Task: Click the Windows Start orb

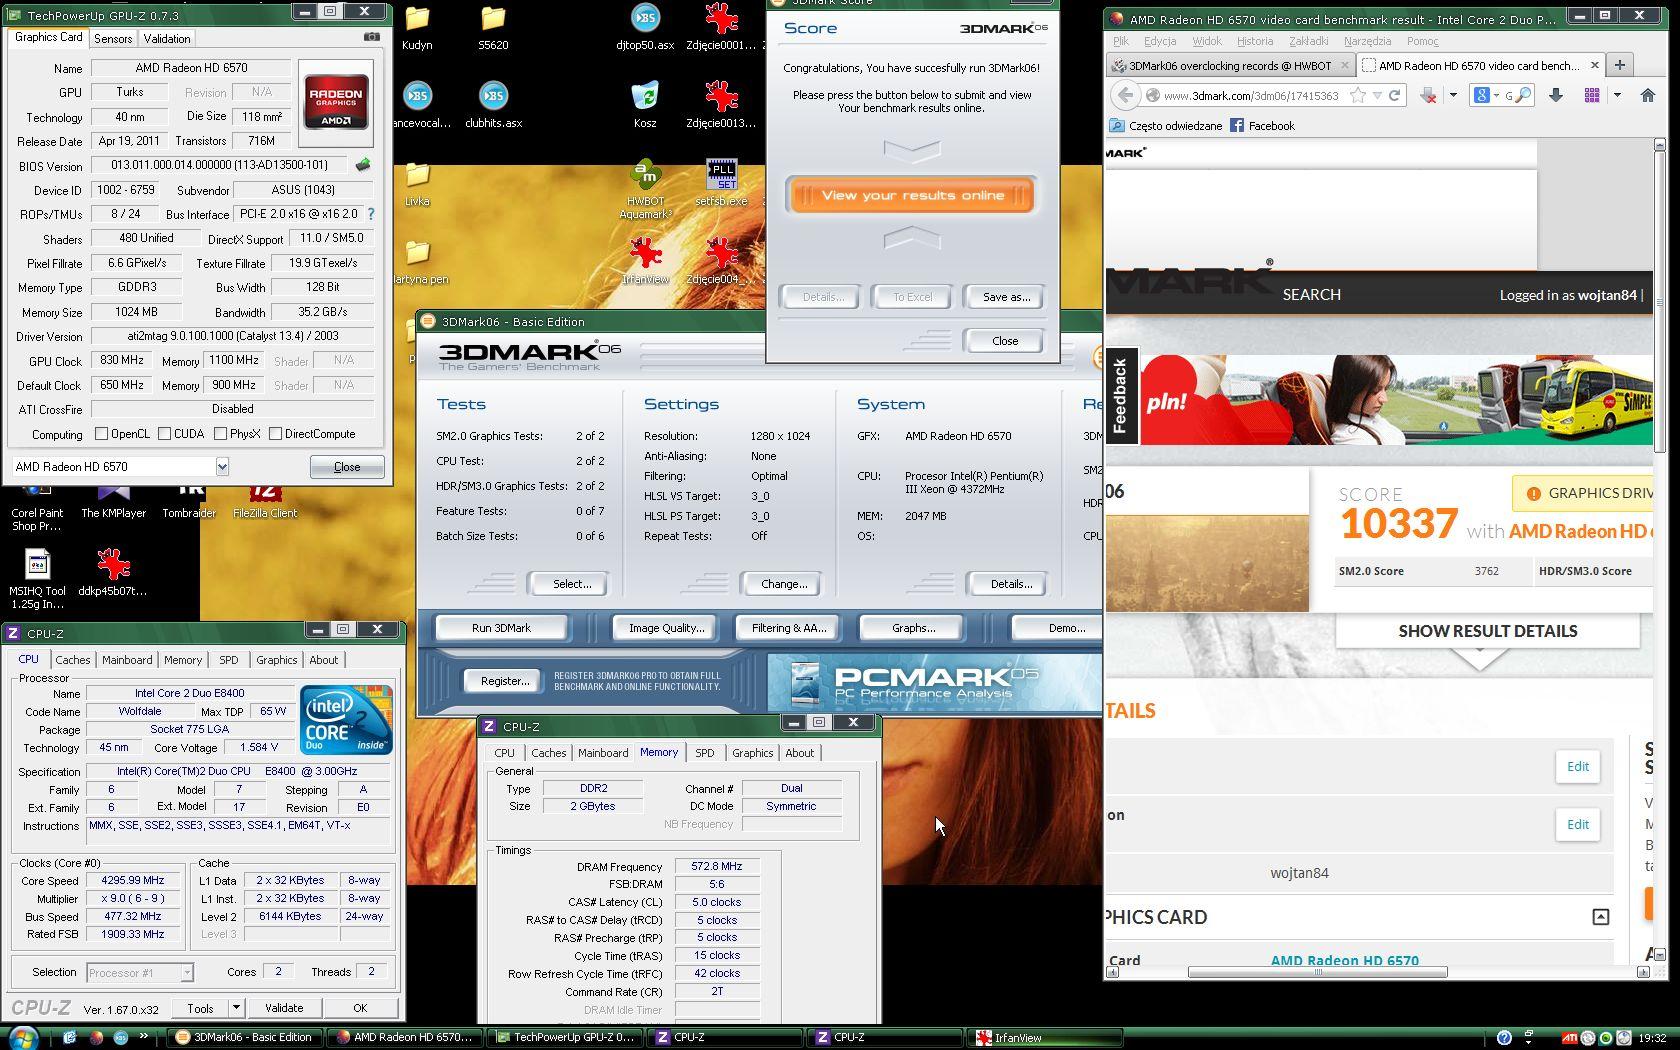Action: (22, 1036)
